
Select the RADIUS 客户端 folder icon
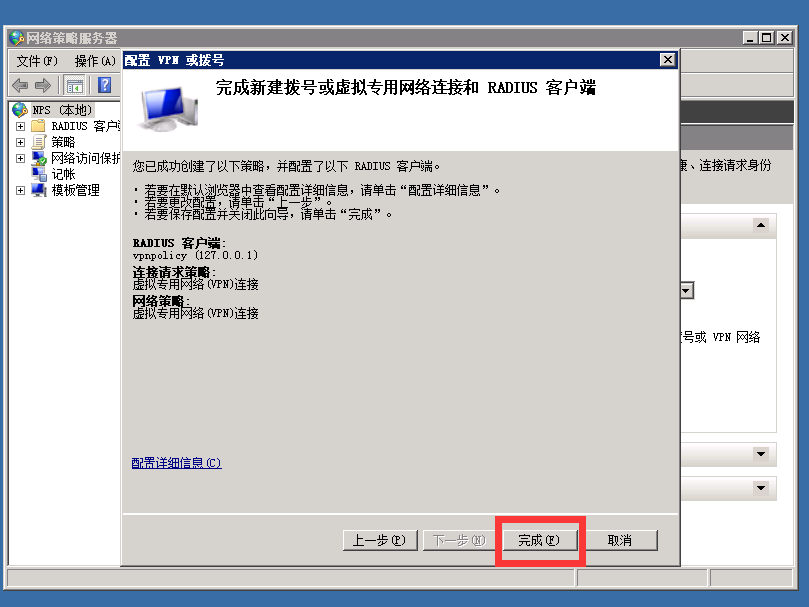pos(38,126)
